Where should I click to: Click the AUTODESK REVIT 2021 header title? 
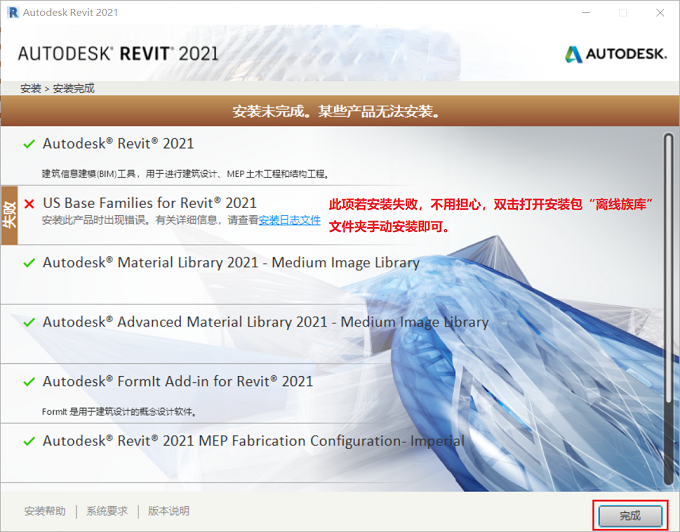(118, 54)
